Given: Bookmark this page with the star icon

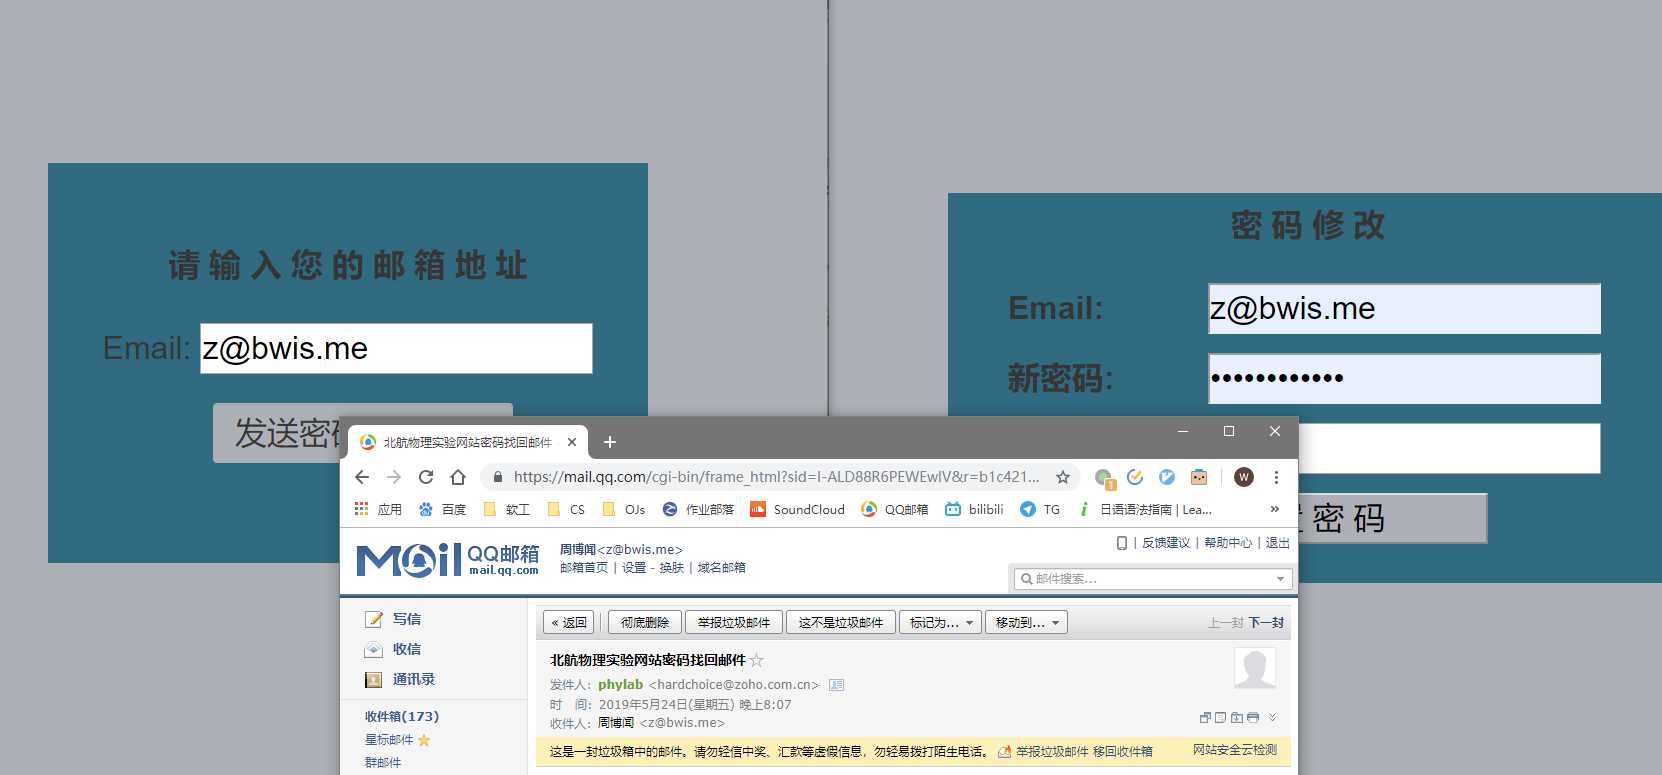Looking at the screenshot, I should [1063, 477].
